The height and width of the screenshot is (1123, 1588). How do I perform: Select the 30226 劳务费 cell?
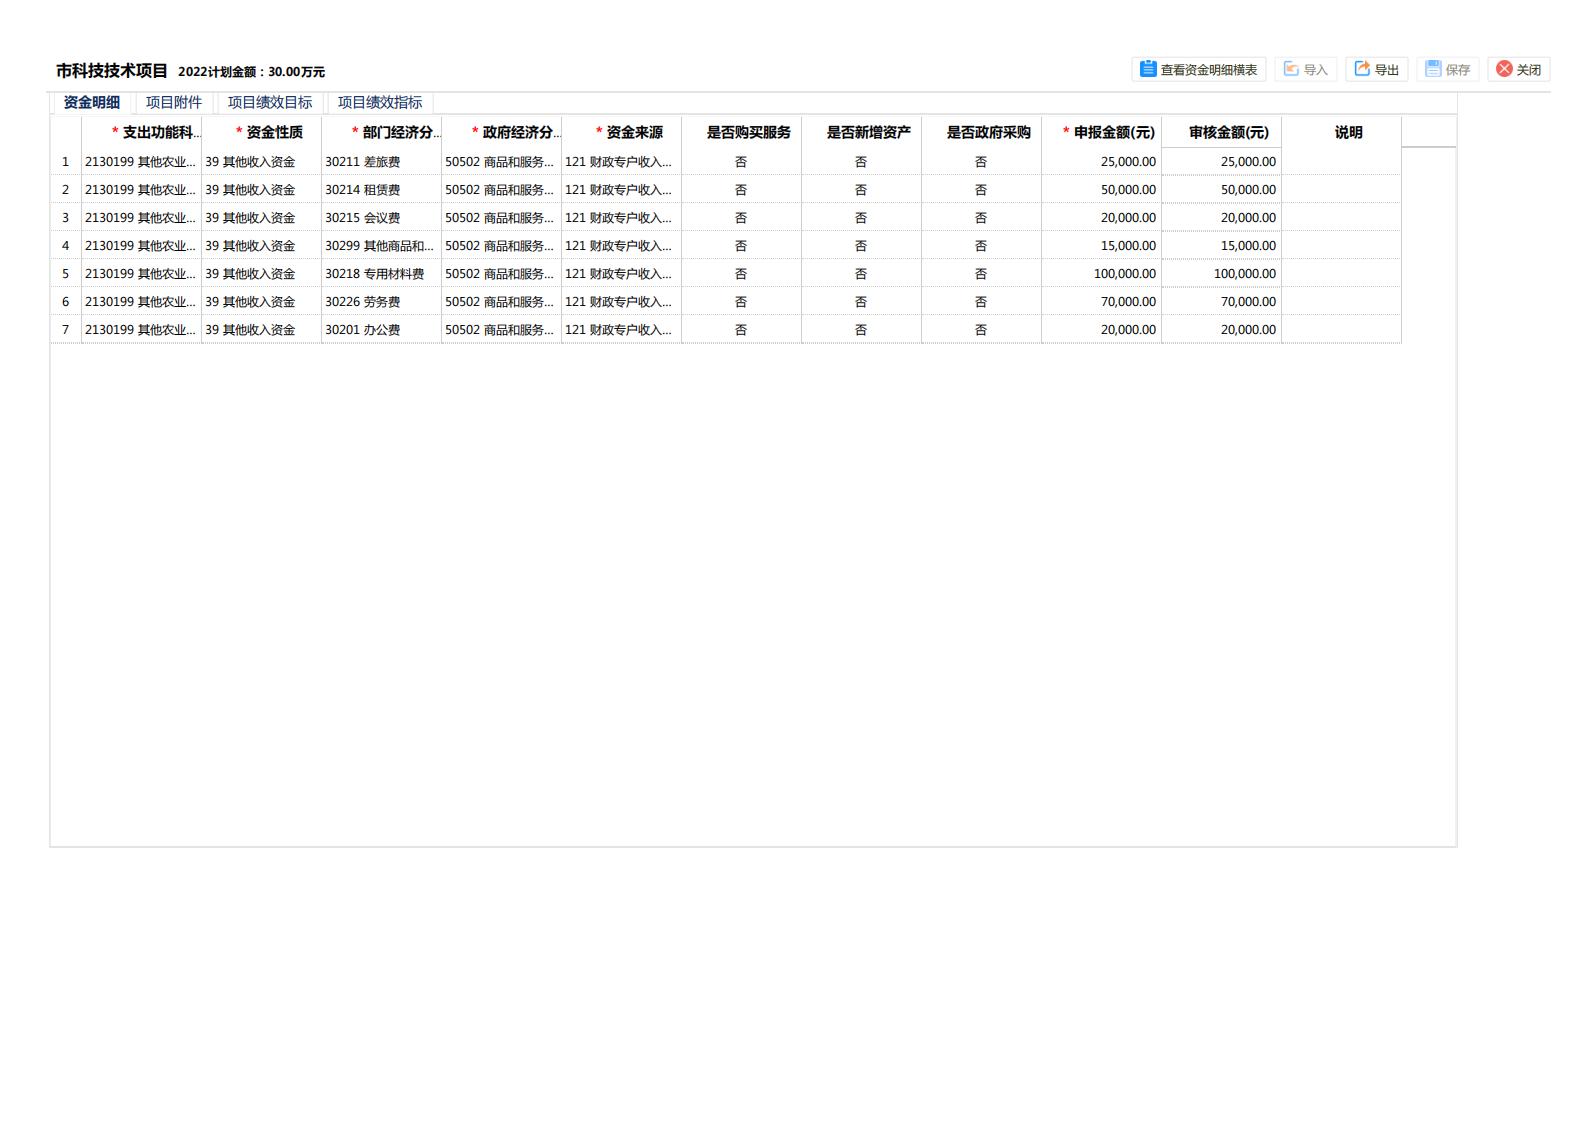point(381,301)
